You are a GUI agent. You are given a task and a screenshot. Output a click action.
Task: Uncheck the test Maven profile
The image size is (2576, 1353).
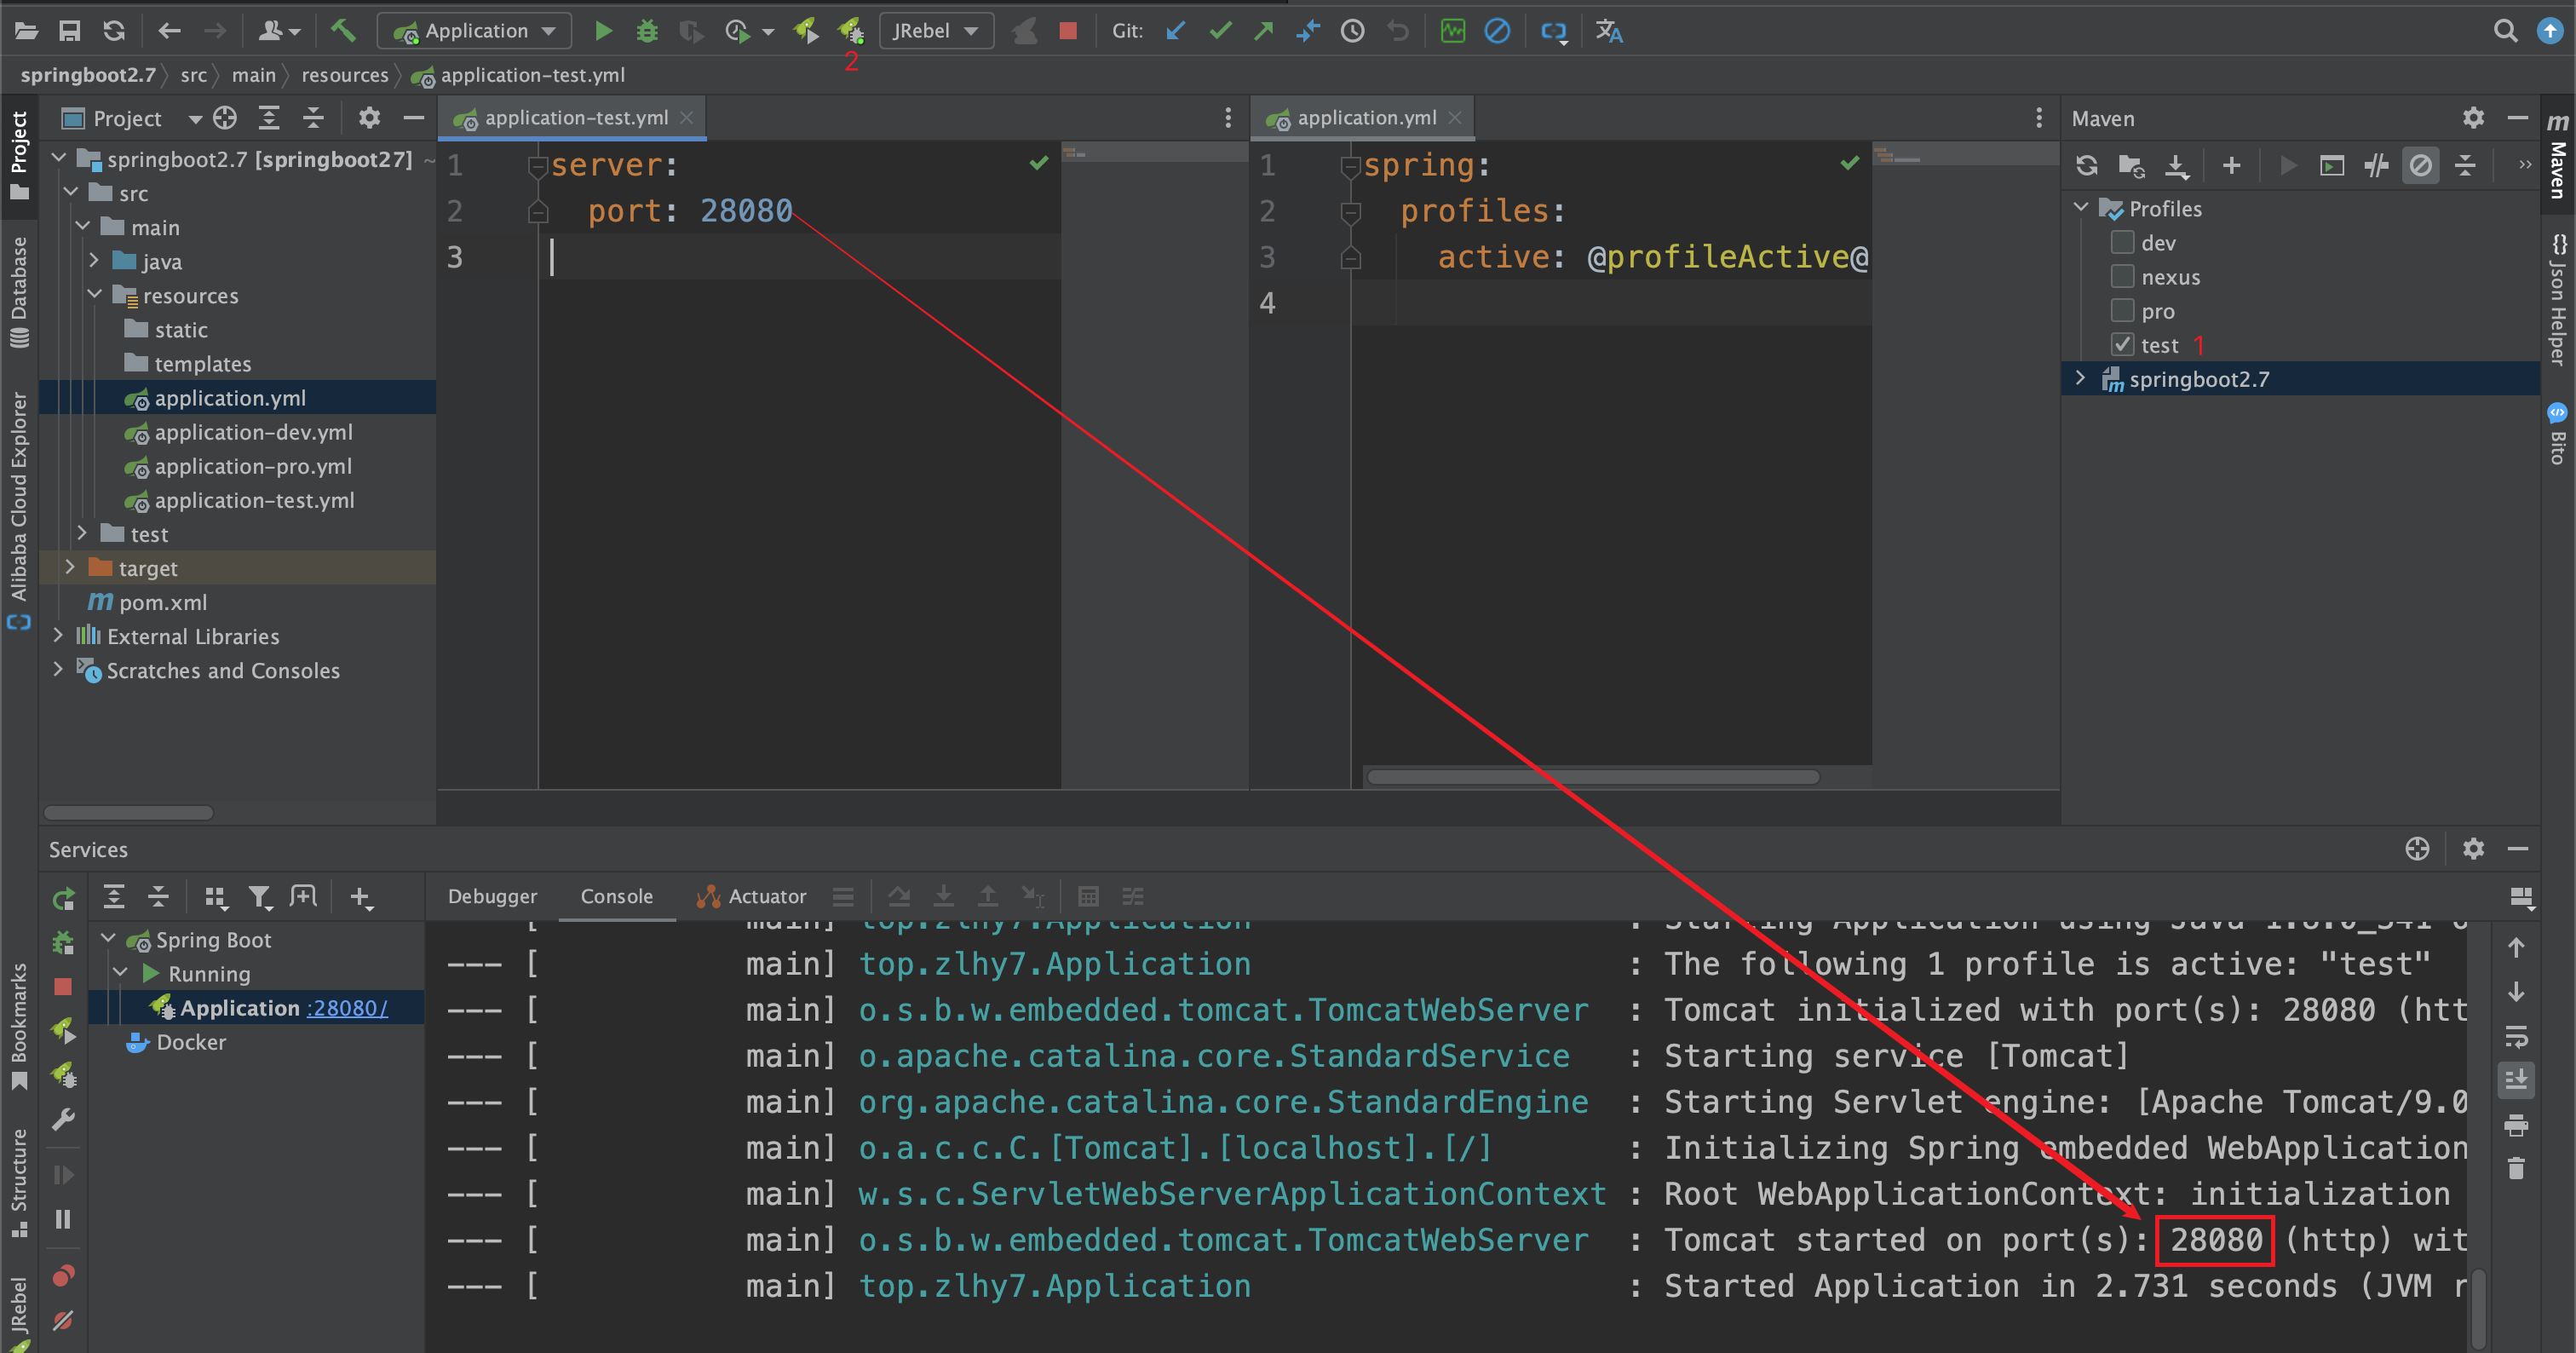pos(2122,345)
